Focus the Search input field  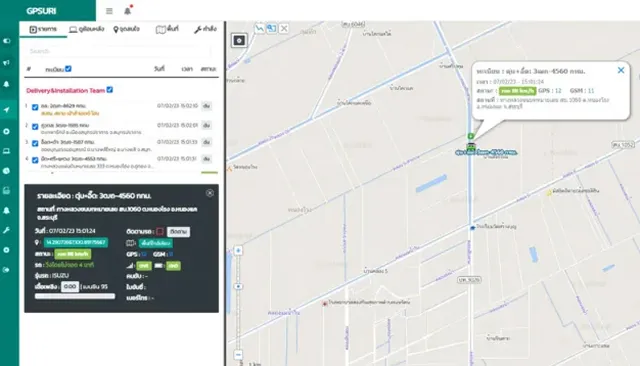click(x=119, y=51)
